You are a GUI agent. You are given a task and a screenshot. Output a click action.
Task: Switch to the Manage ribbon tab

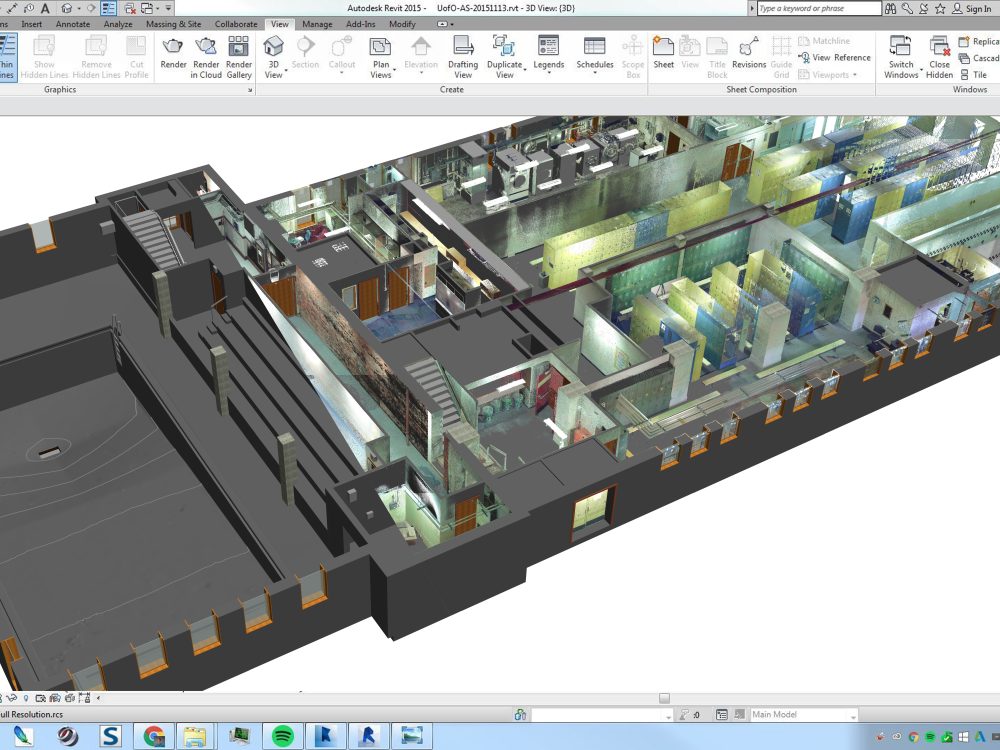point(316,23)
